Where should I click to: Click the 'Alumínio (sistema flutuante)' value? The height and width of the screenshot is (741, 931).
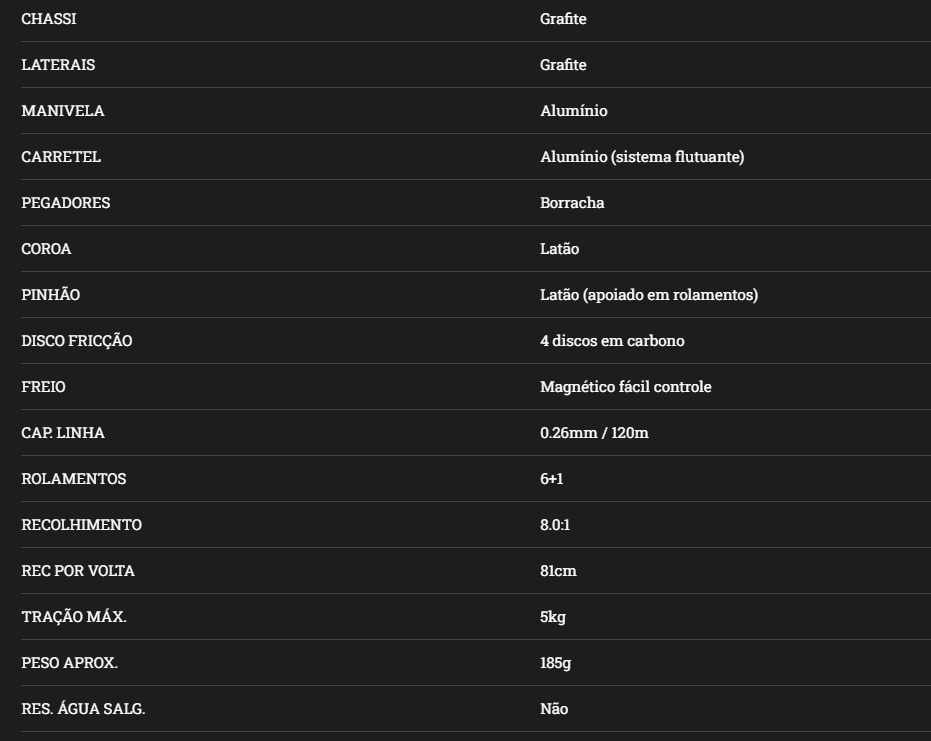[642, 157]
